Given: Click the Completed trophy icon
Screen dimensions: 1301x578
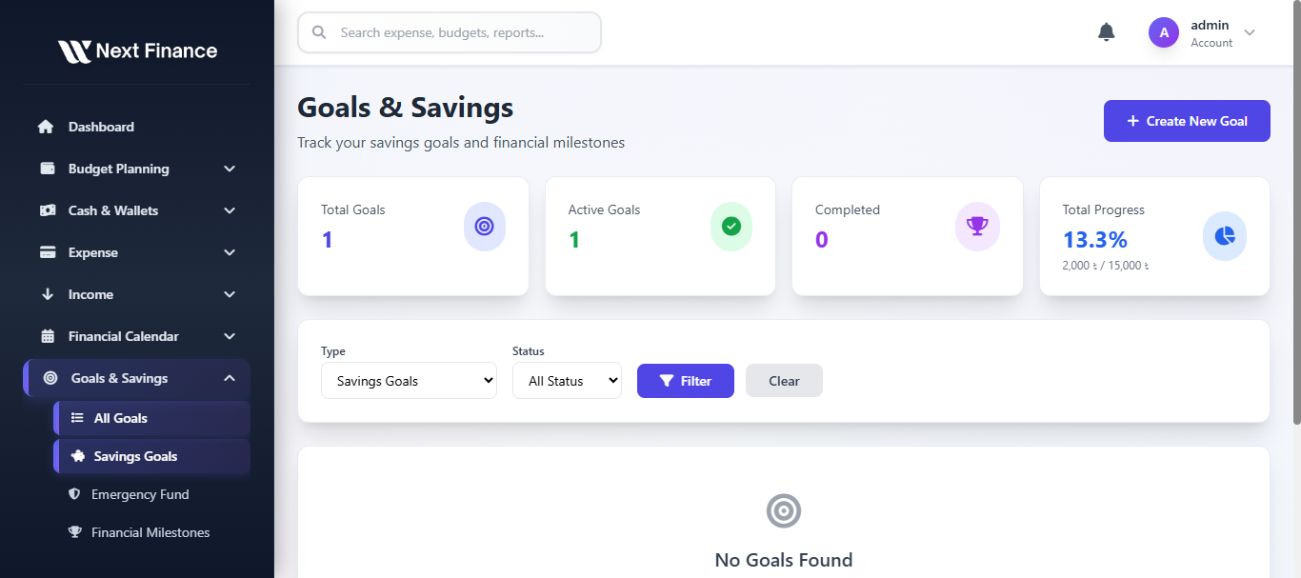Looking at the screenshot, I should point(976,227).
